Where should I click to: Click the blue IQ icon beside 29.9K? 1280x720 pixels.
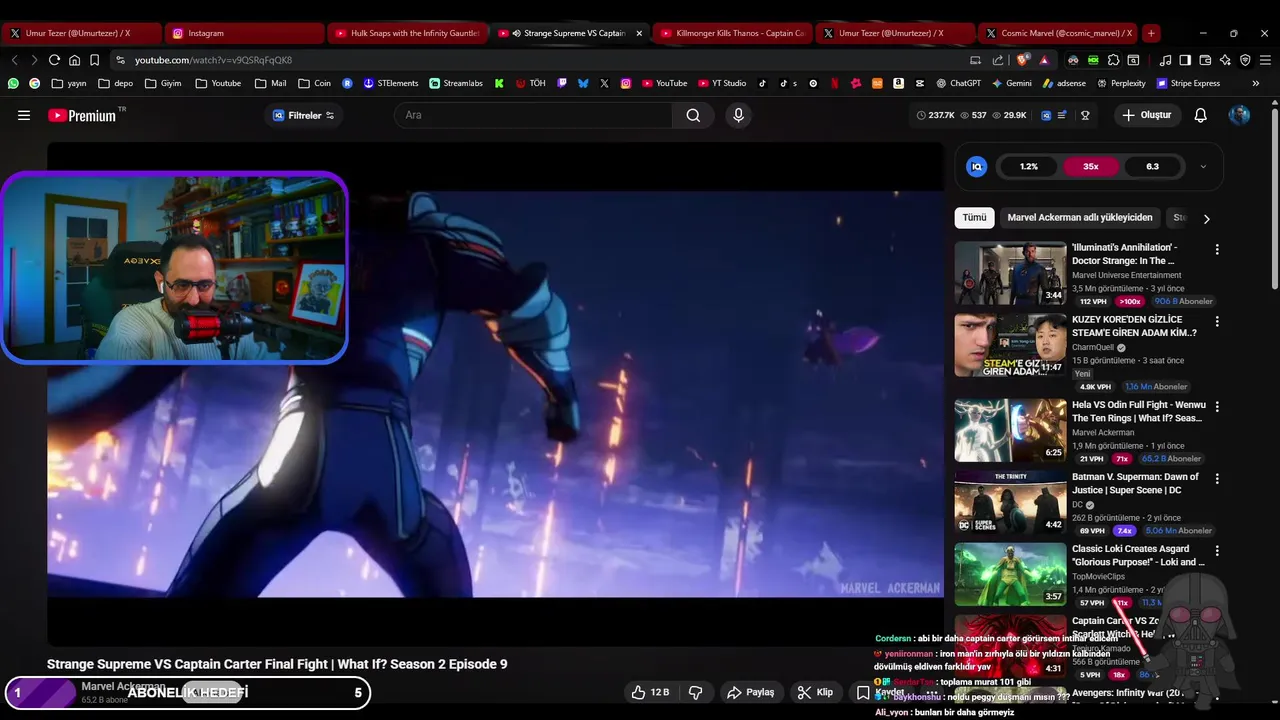coord(1046,115)
